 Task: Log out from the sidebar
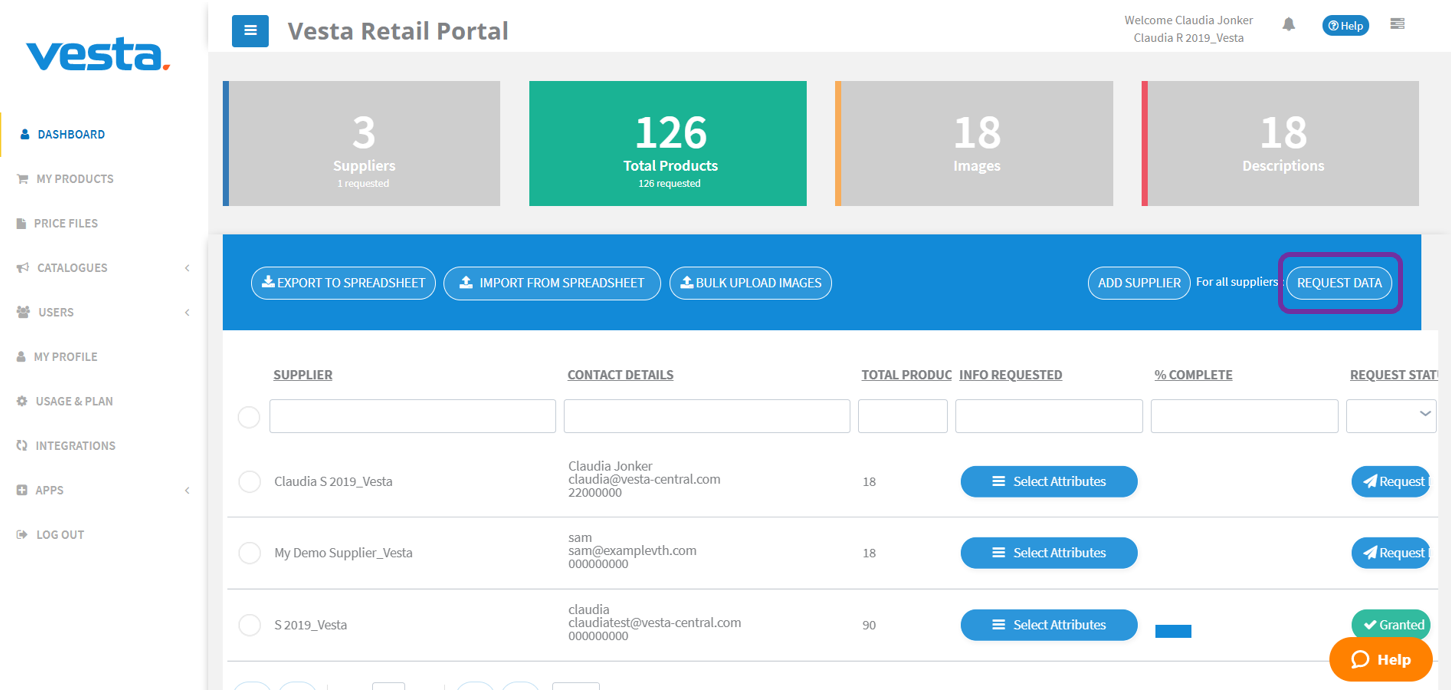point(60,535)
